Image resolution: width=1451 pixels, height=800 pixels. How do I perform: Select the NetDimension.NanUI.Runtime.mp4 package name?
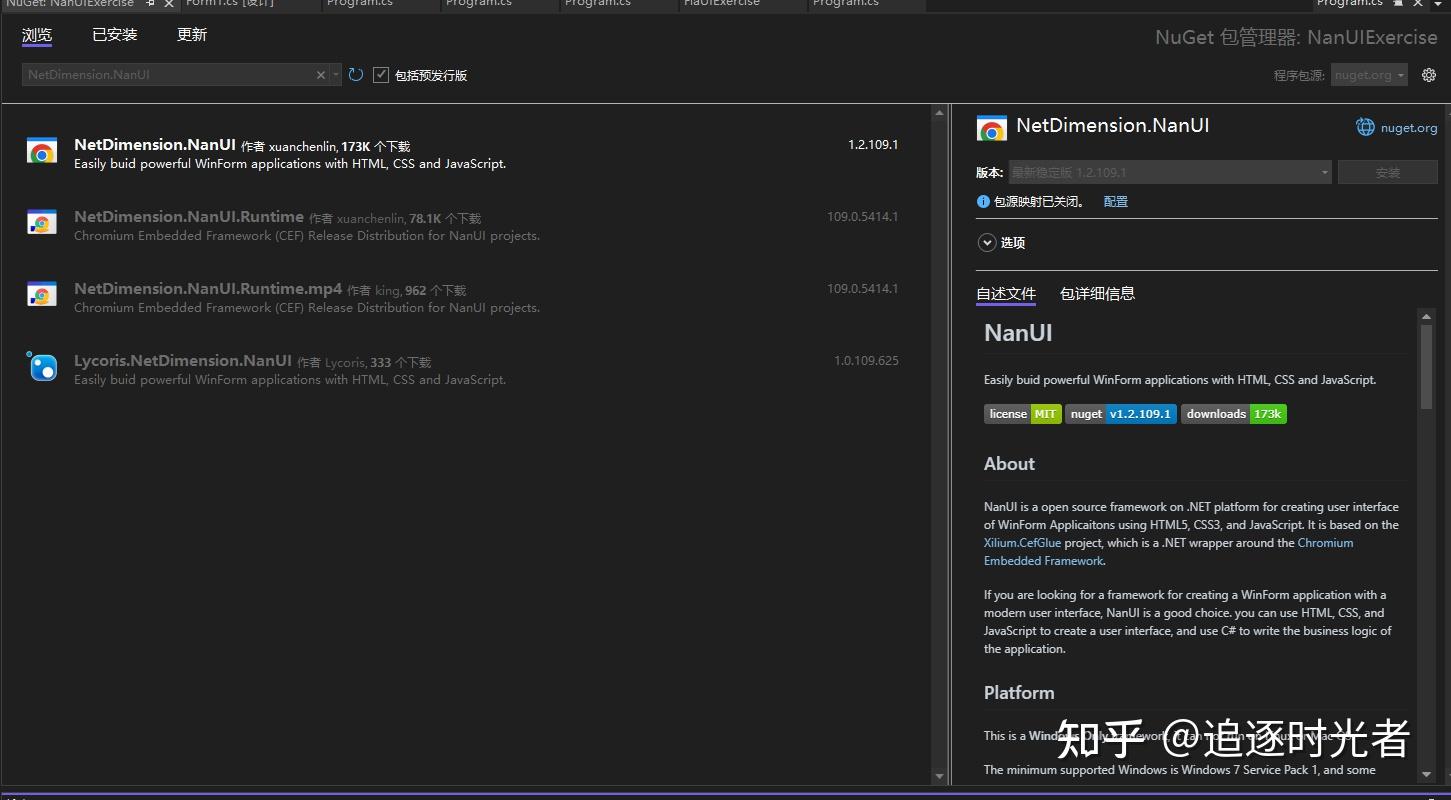pyautogui.click(x=208, y=289)
